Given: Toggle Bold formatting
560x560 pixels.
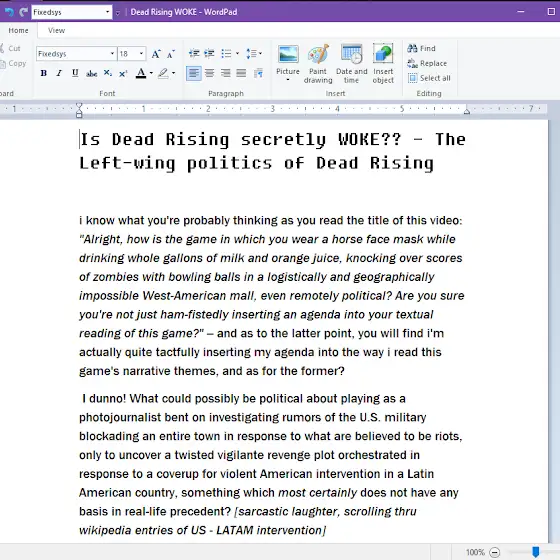Looking at the screenshot, I should click(x=44, y=73).
